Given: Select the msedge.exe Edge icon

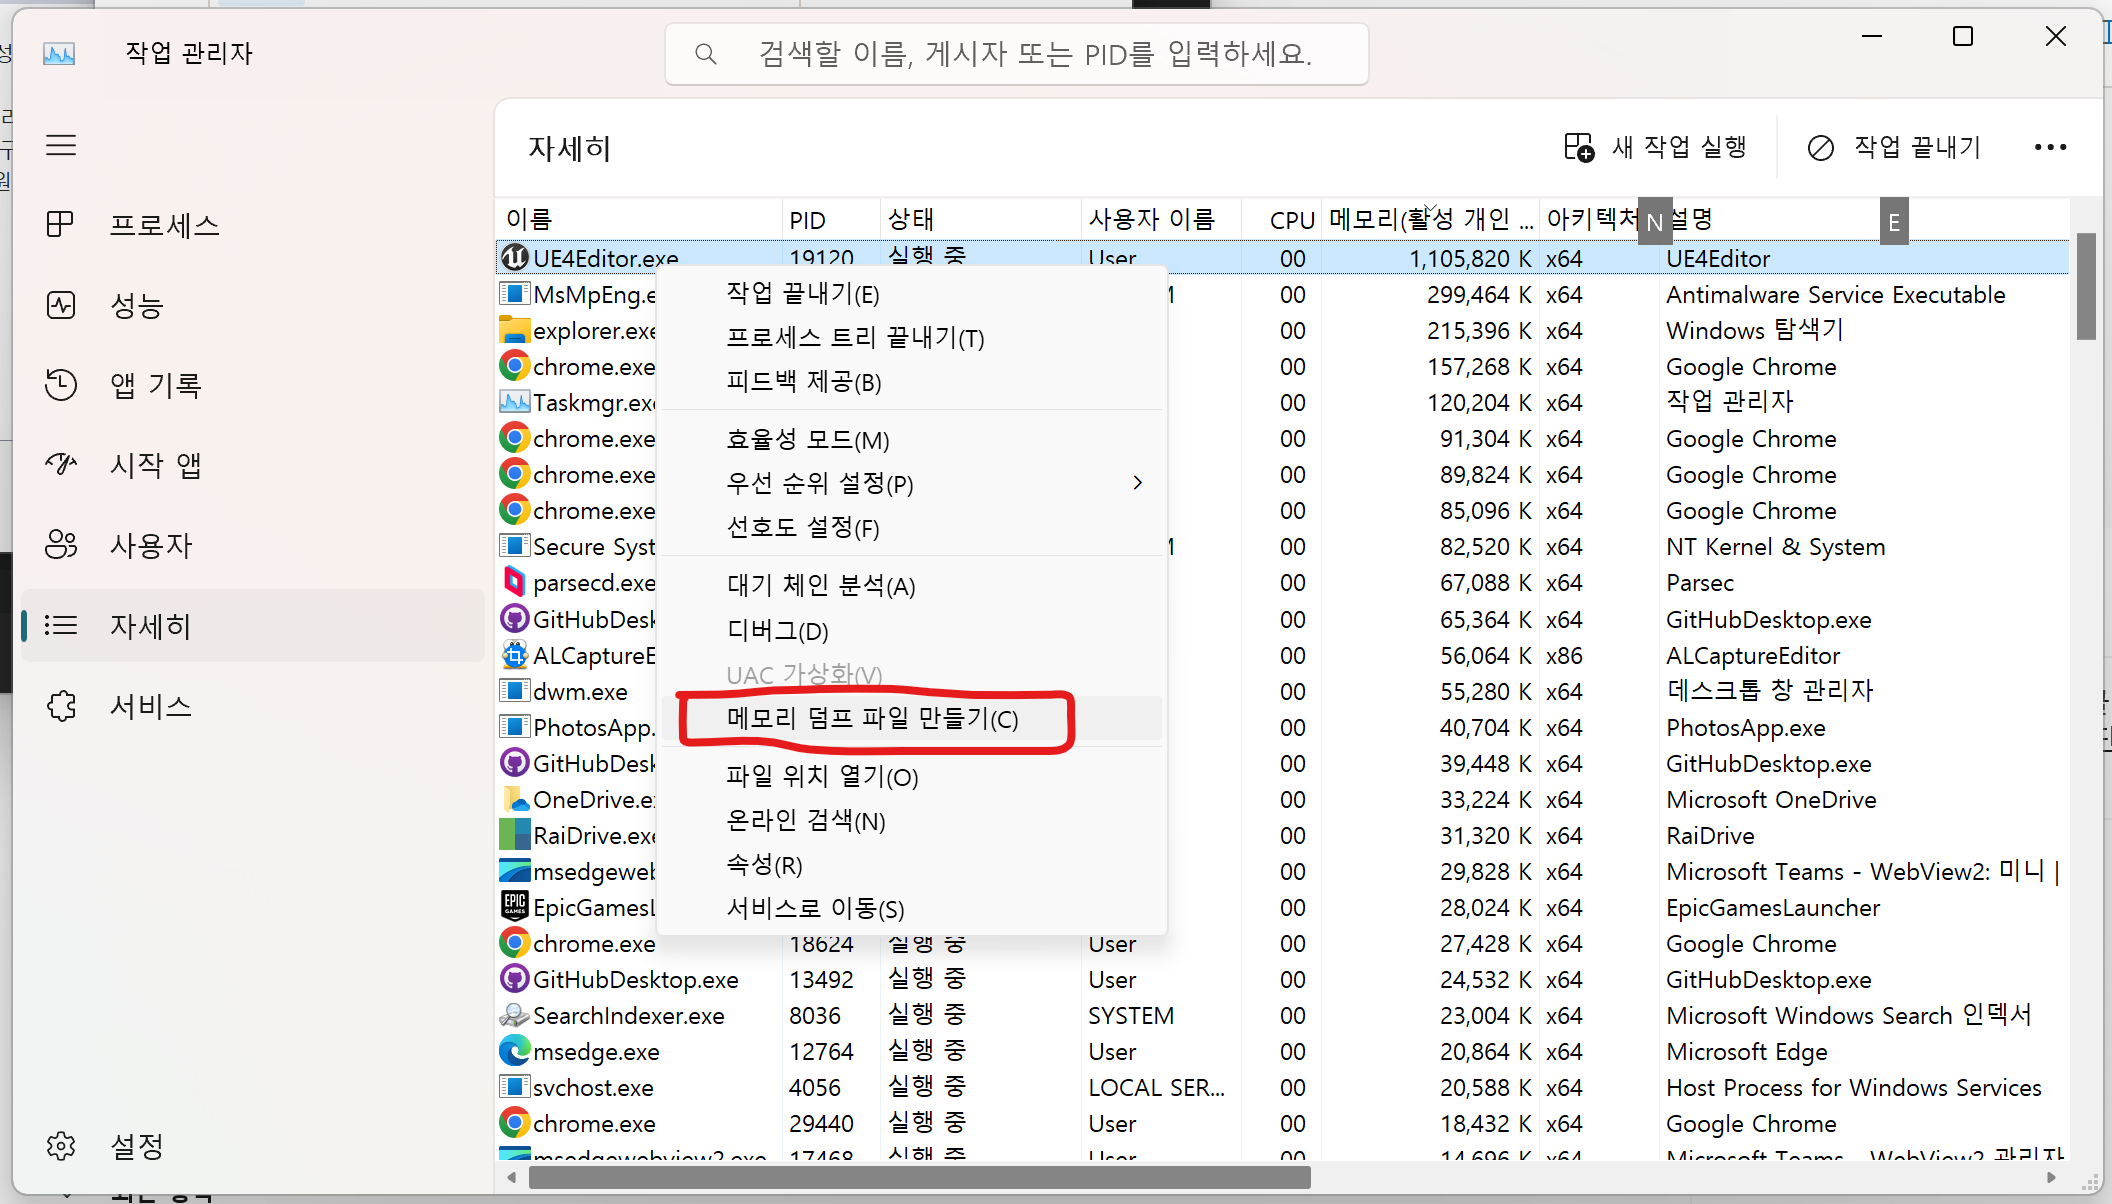Looking at the screenshot, I should [514, 1051].
